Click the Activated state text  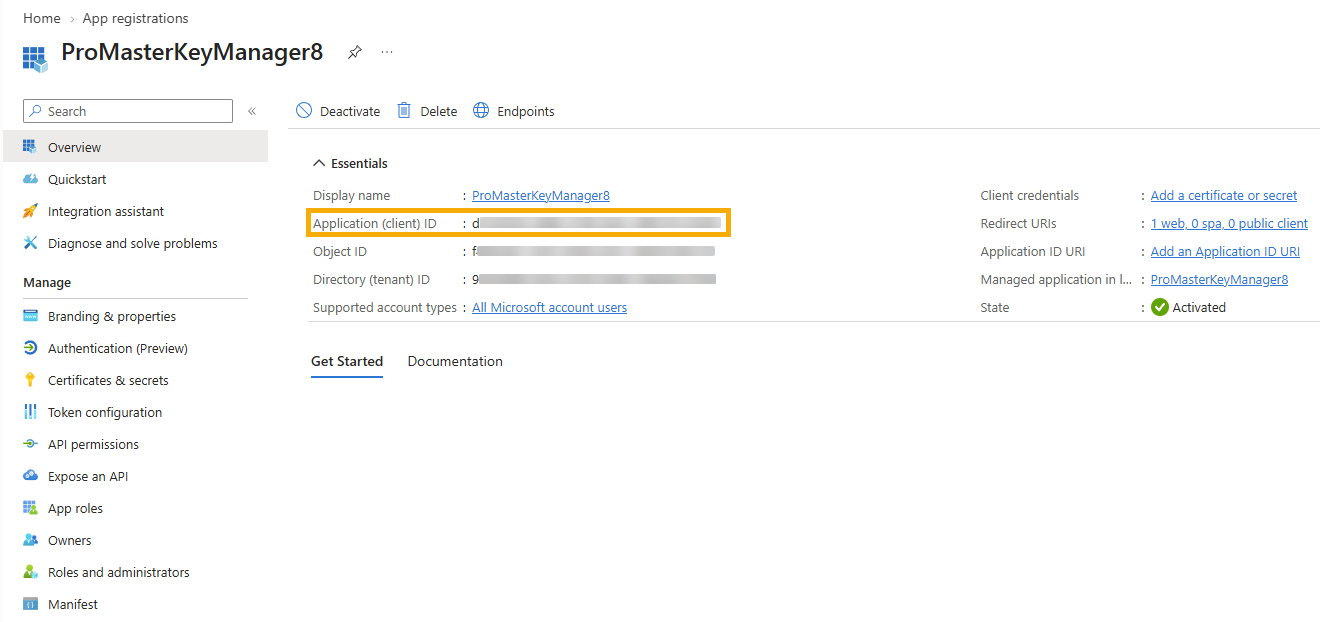coord(1199,307)
